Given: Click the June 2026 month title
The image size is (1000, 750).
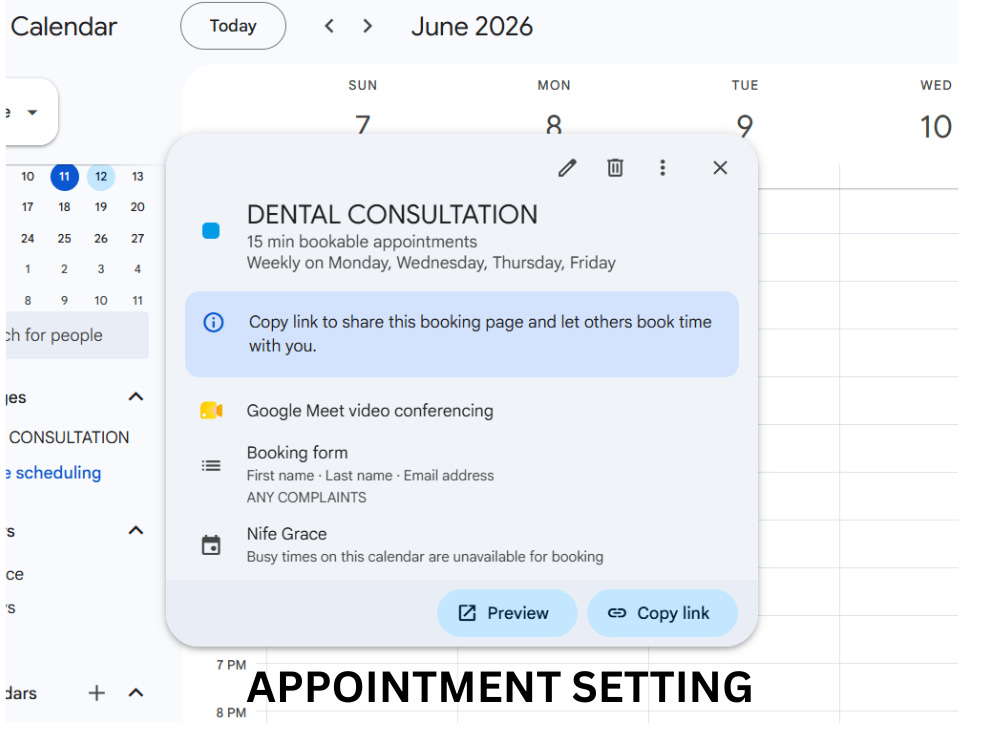Looking at the screenshot, I should (x=472, y=26).
